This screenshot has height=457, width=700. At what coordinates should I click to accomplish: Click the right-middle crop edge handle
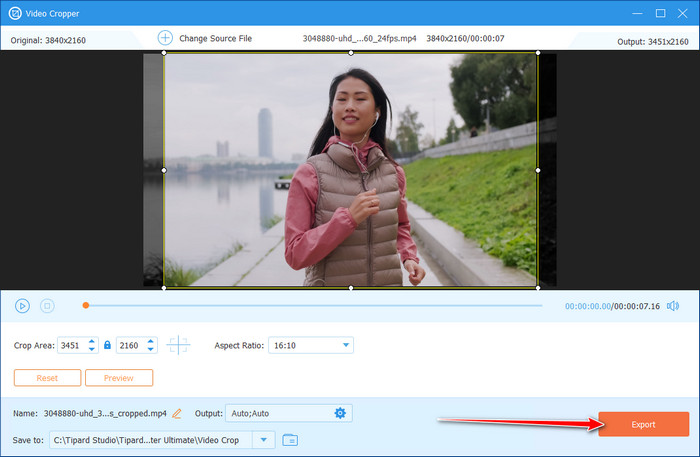click(x=538, y=170)
